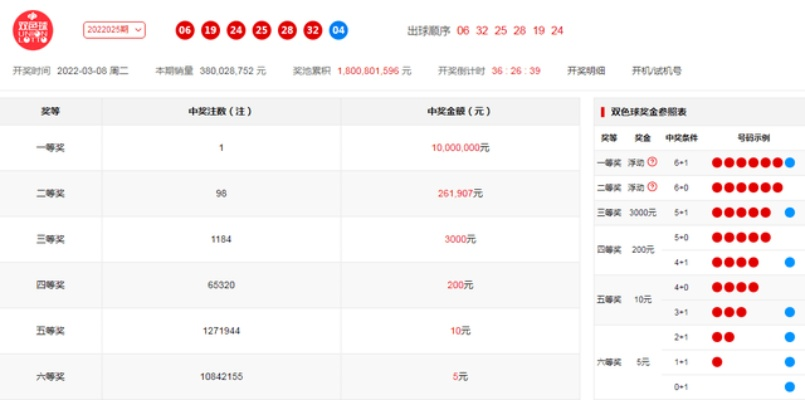Click red ball number 24
The height and width of the screenshot is (400, 805).
pos(236,30)
